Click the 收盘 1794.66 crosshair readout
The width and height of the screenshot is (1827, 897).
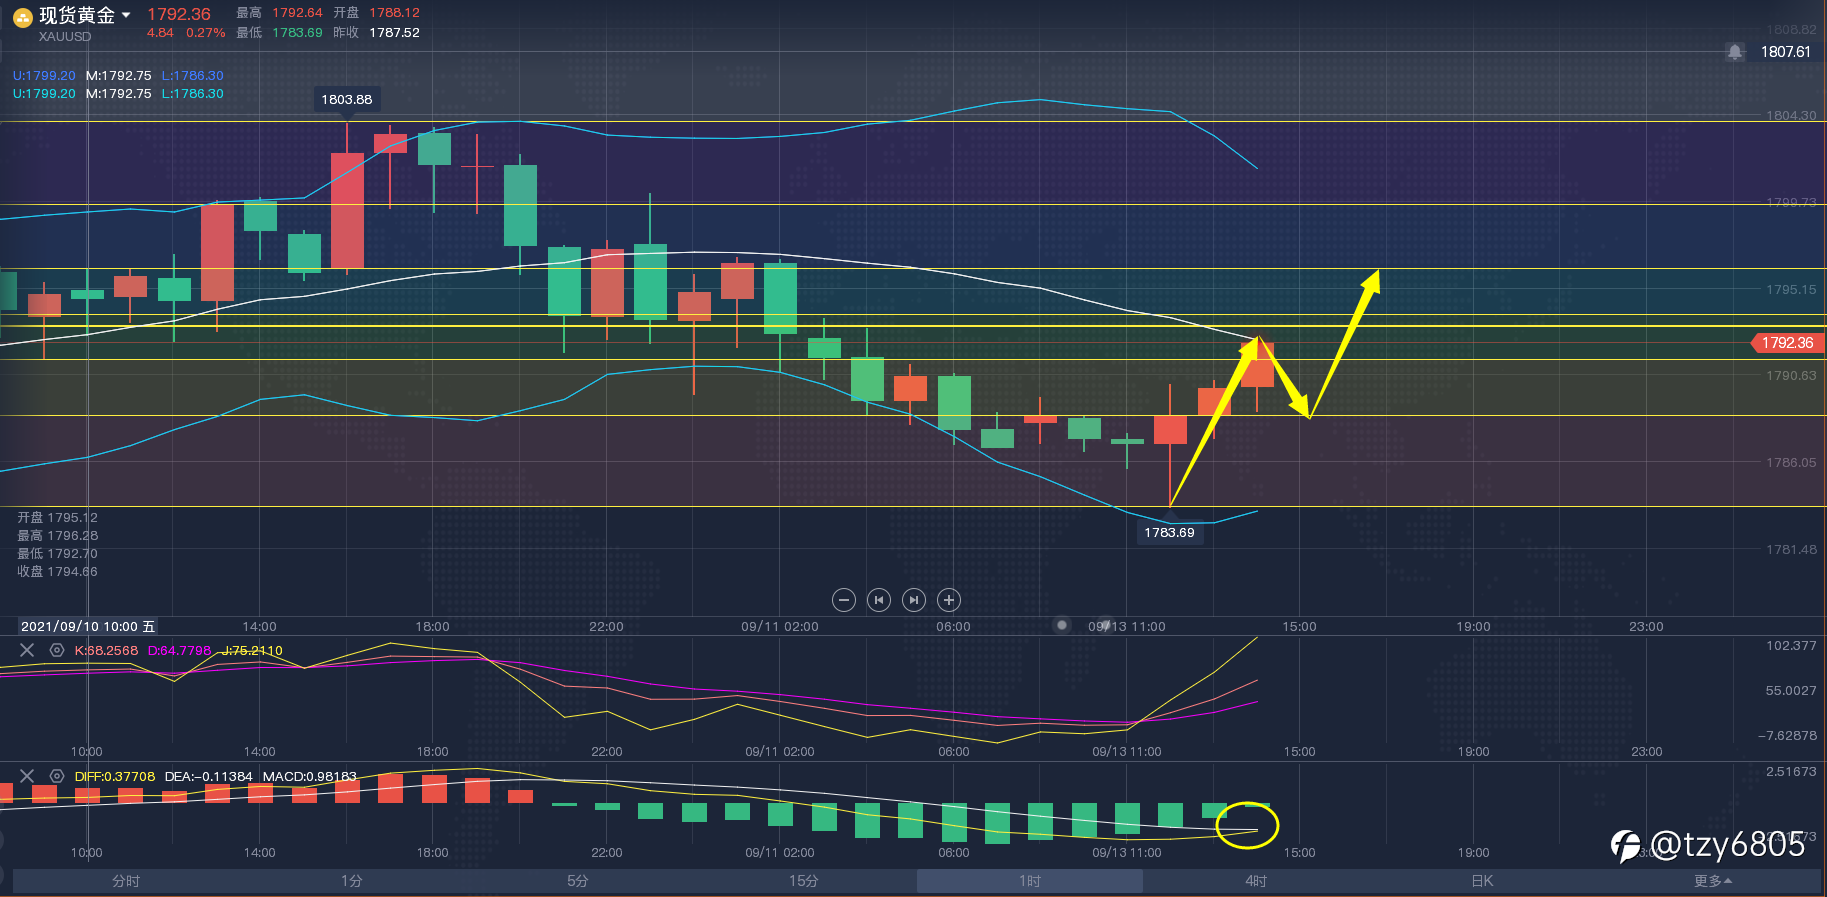57,572
